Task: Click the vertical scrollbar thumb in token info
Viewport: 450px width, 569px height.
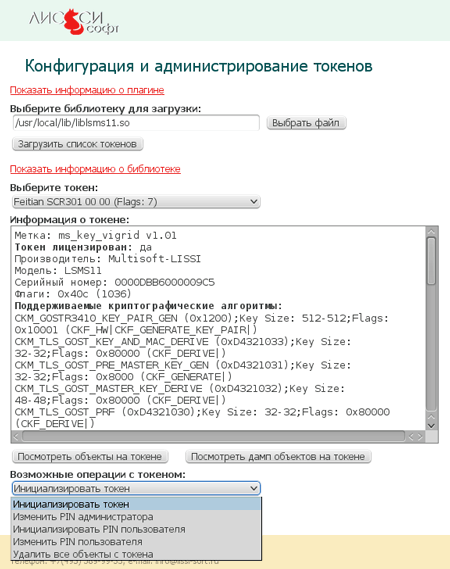Action: tap(431, 261)
